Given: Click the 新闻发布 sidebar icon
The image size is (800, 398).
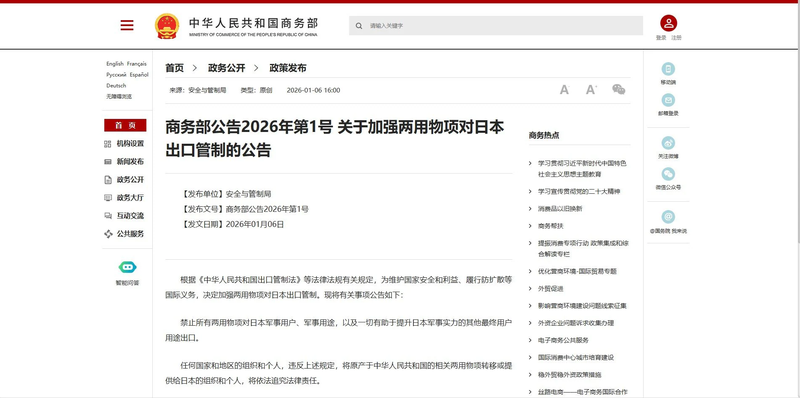Looking at the screenshot, I should click(108, 162).
